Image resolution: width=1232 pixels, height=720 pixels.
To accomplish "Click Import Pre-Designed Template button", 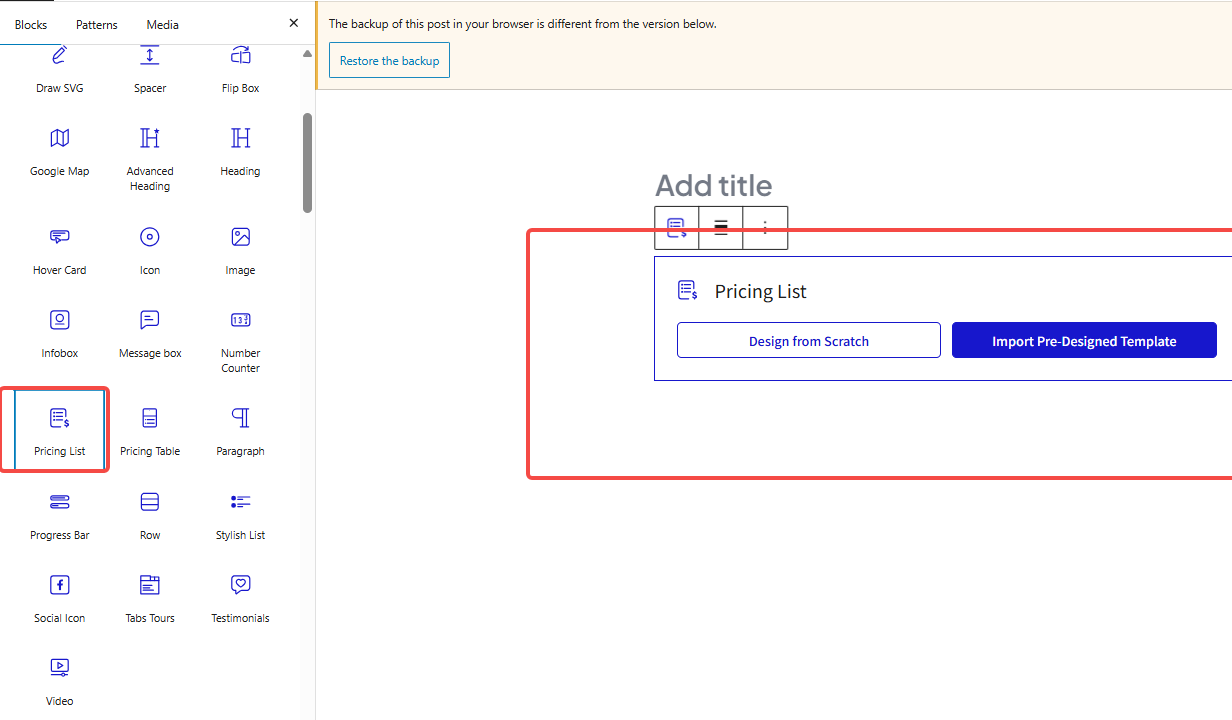I will (x=1083, y=341).
